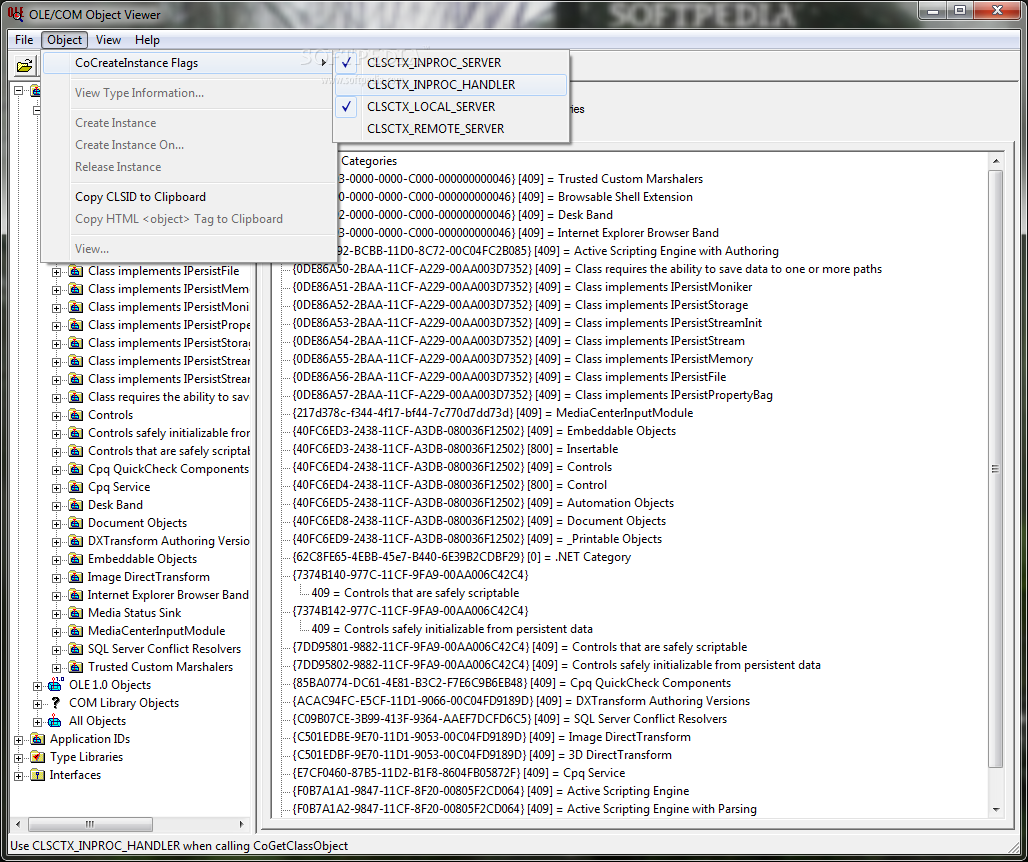Click the folder icon beside DXTransform Authoring Versions
Image resolution: width=1028 pixels, height=862 pixels.
pyautogui.click(x=76, y=541)
